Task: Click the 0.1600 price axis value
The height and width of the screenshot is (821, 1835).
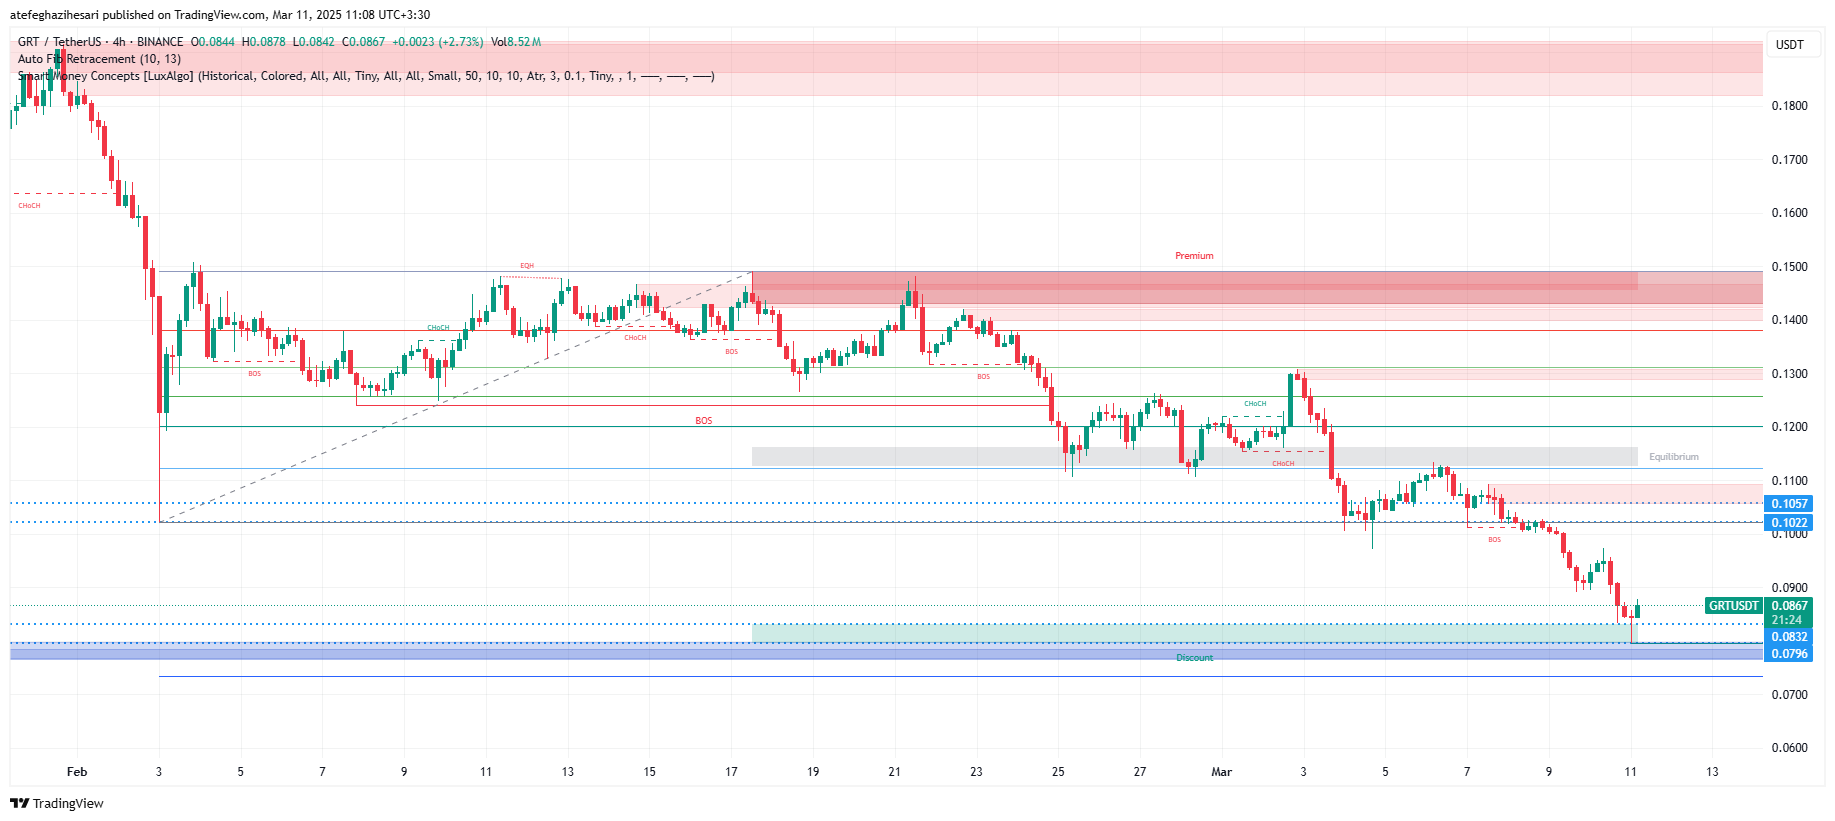Action: [x=1789, y=213]
